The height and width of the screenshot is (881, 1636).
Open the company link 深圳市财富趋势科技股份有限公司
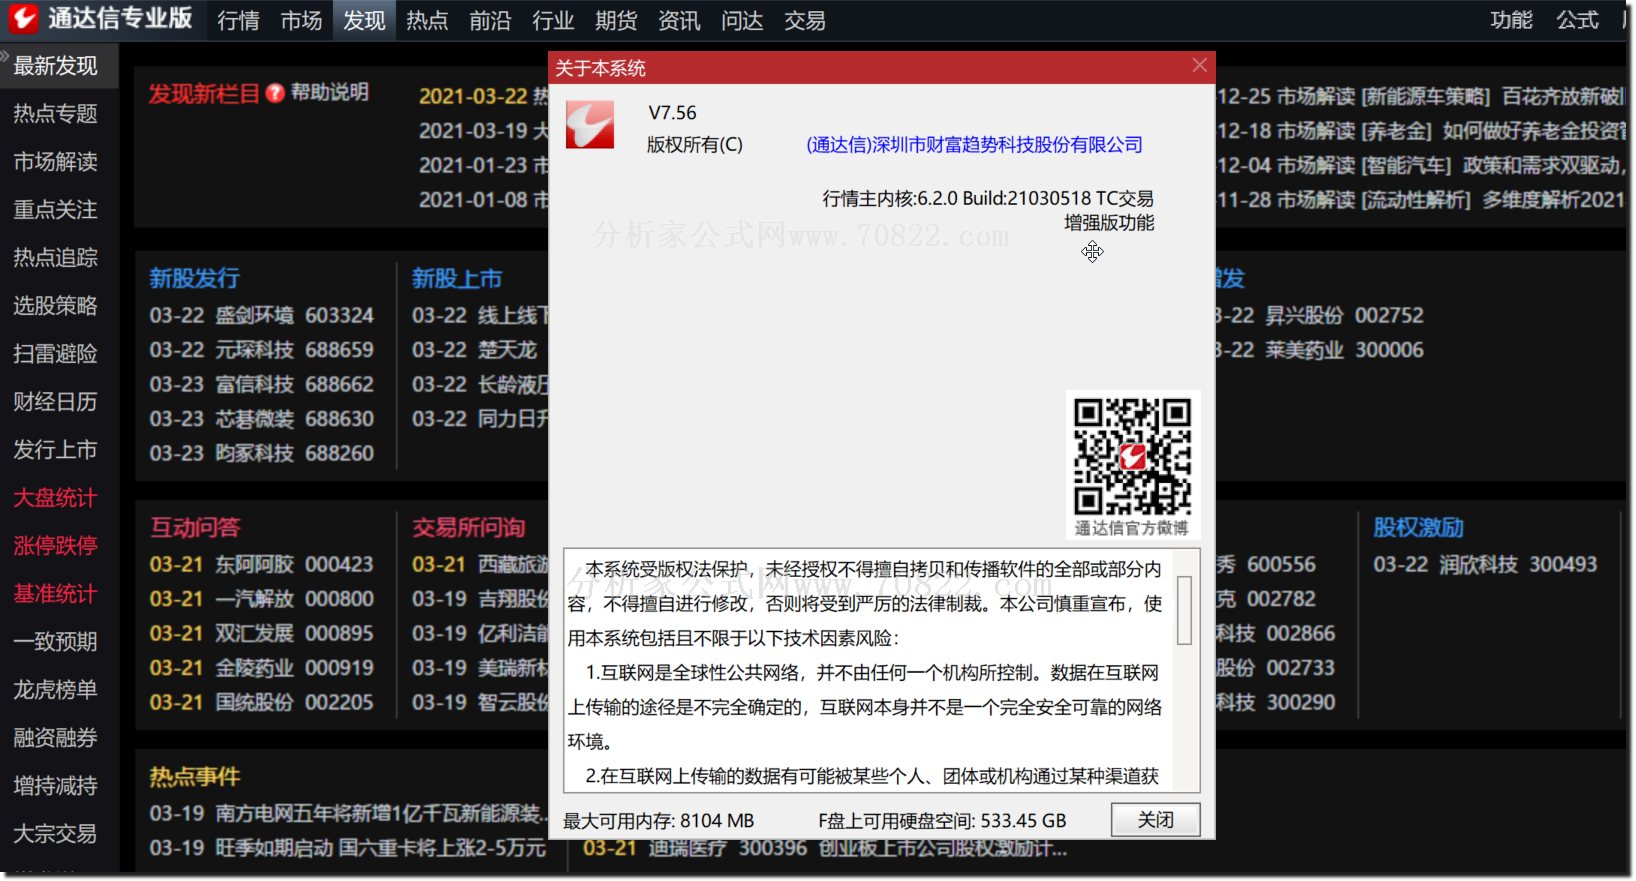[x=974, y=145]
